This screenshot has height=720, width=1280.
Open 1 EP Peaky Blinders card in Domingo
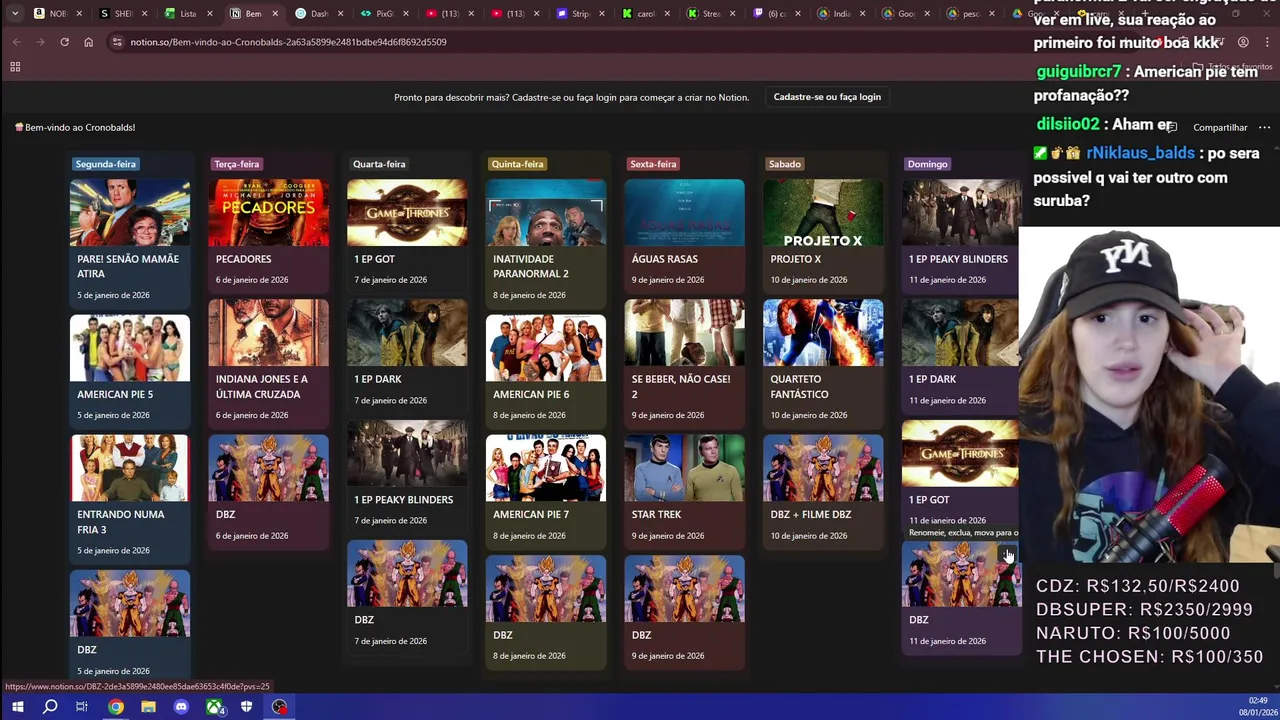pyautogui.click(x=960, y=235)
